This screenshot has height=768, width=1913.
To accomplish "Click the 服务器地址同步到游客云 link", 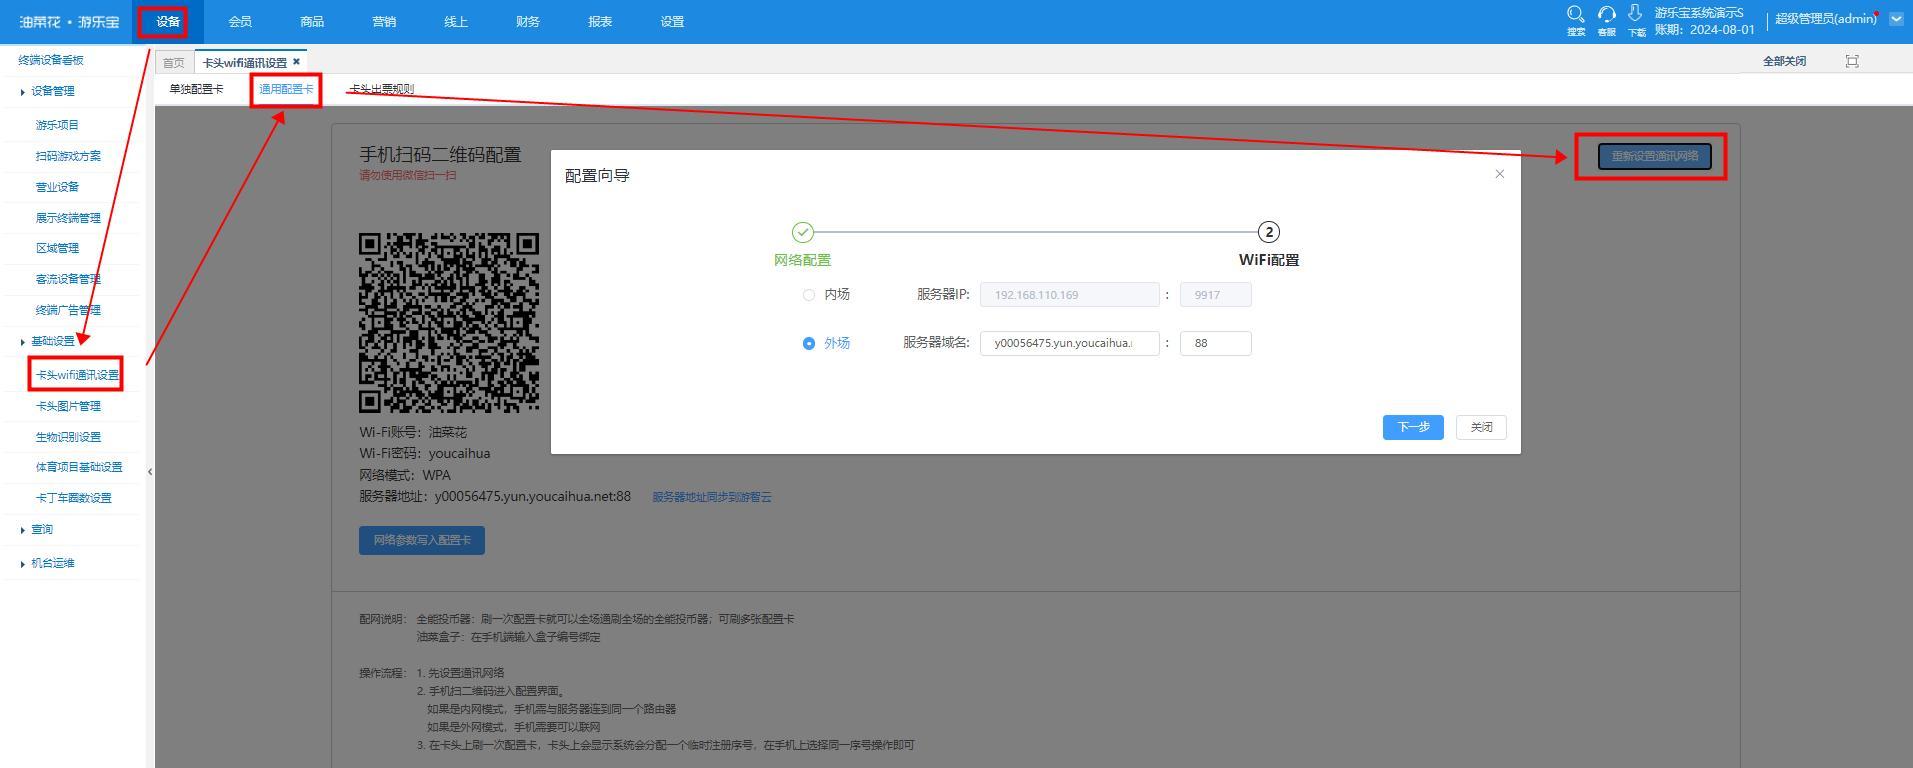I will pos(712,497).
